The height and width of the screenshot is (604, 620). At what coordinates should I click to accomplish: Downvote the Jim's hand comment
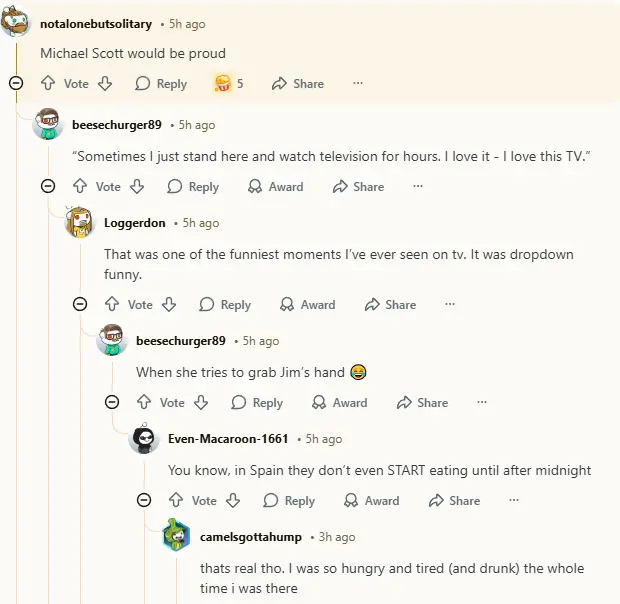(x=201, y=402)
